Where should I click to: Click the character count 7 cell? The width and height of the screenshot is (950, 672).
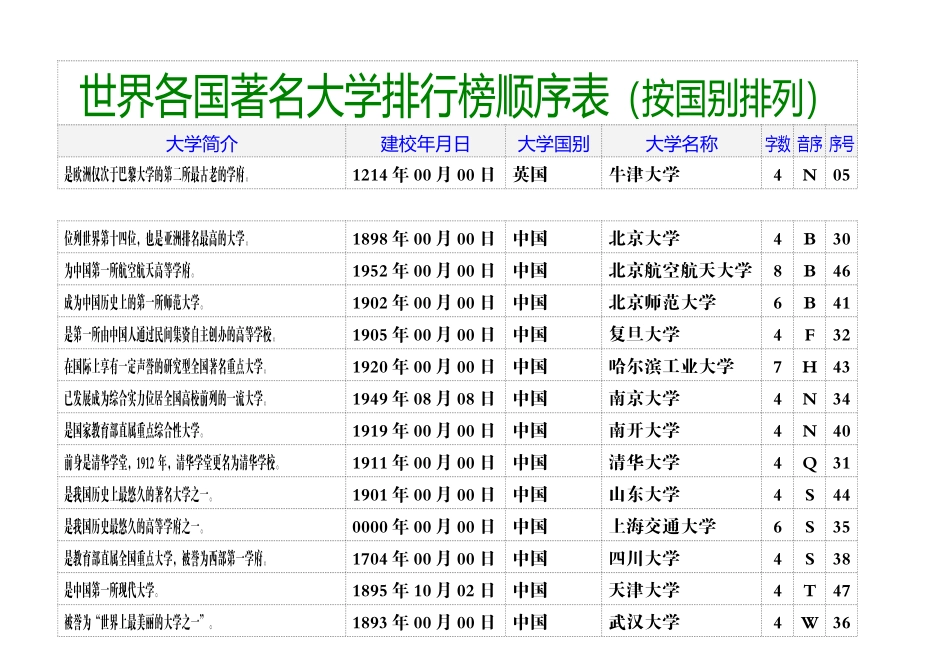777,367
